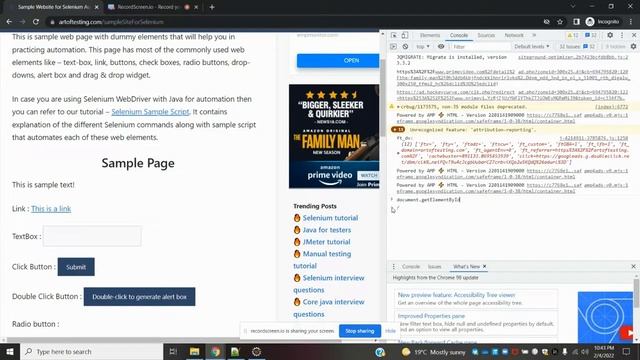Hide the screen sharing notification bar
640x360 pixels.
pos(390,331)
